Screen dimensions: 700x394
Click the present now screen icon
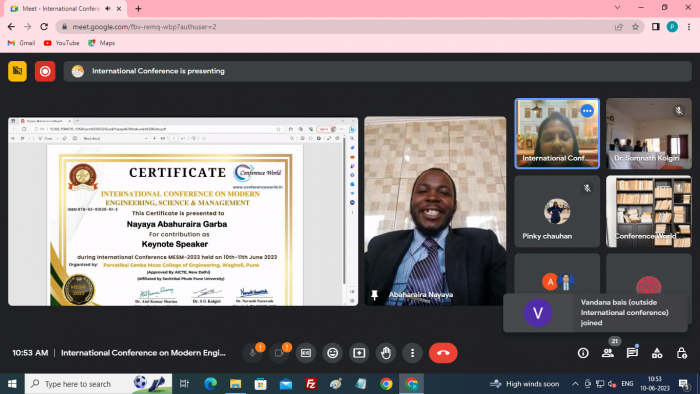click(359, 353)
